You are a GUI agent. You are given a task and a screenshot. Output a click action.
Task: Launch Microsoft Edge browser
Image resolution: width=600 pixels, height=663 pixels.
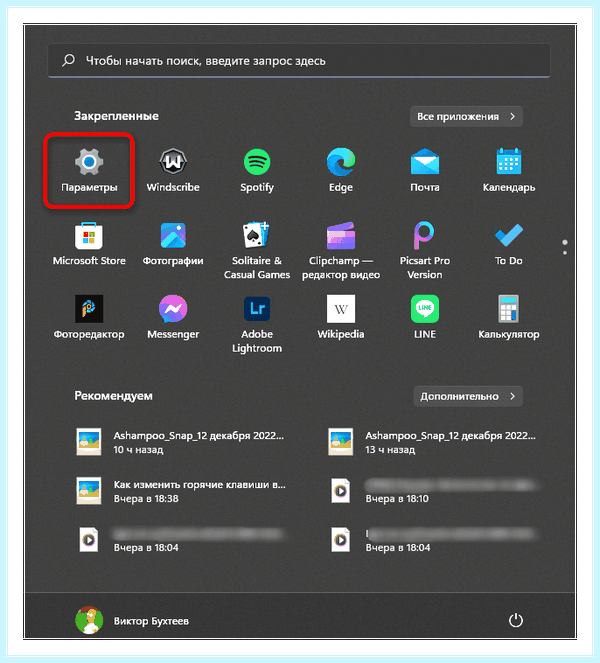(x=341, y=170)
